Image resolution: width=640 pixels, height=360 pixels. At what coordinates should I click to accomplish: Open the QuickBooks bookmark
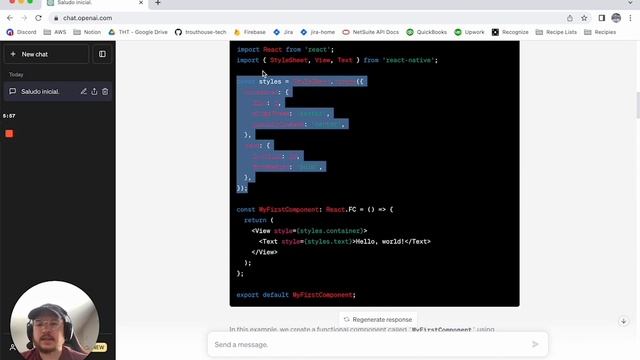[x=427, y=32]
